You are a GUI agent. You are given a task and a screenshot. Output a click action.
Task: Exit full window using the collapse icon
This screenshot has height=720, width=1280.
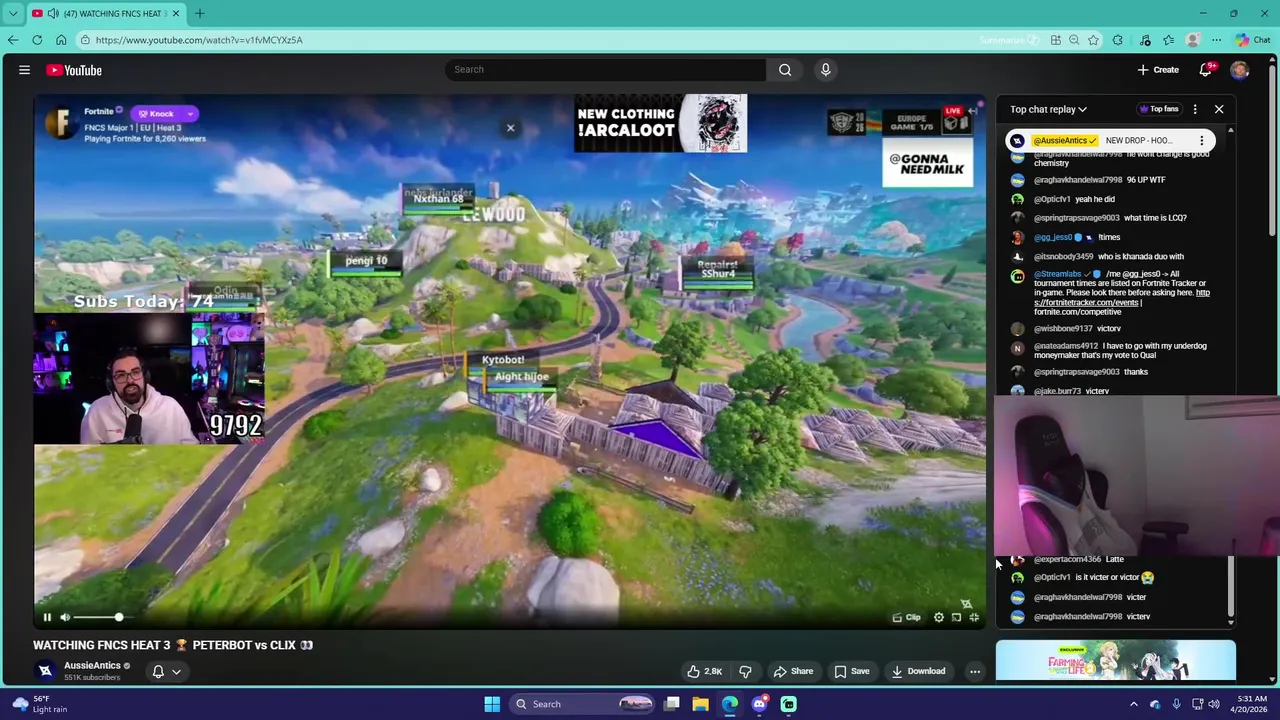tap(974, 617)
